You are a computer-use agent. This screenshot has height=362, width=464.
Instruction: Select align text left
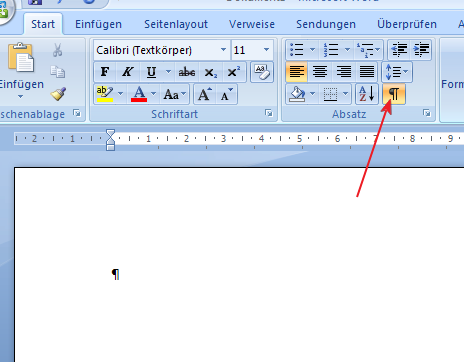click(x=297, y=72)
